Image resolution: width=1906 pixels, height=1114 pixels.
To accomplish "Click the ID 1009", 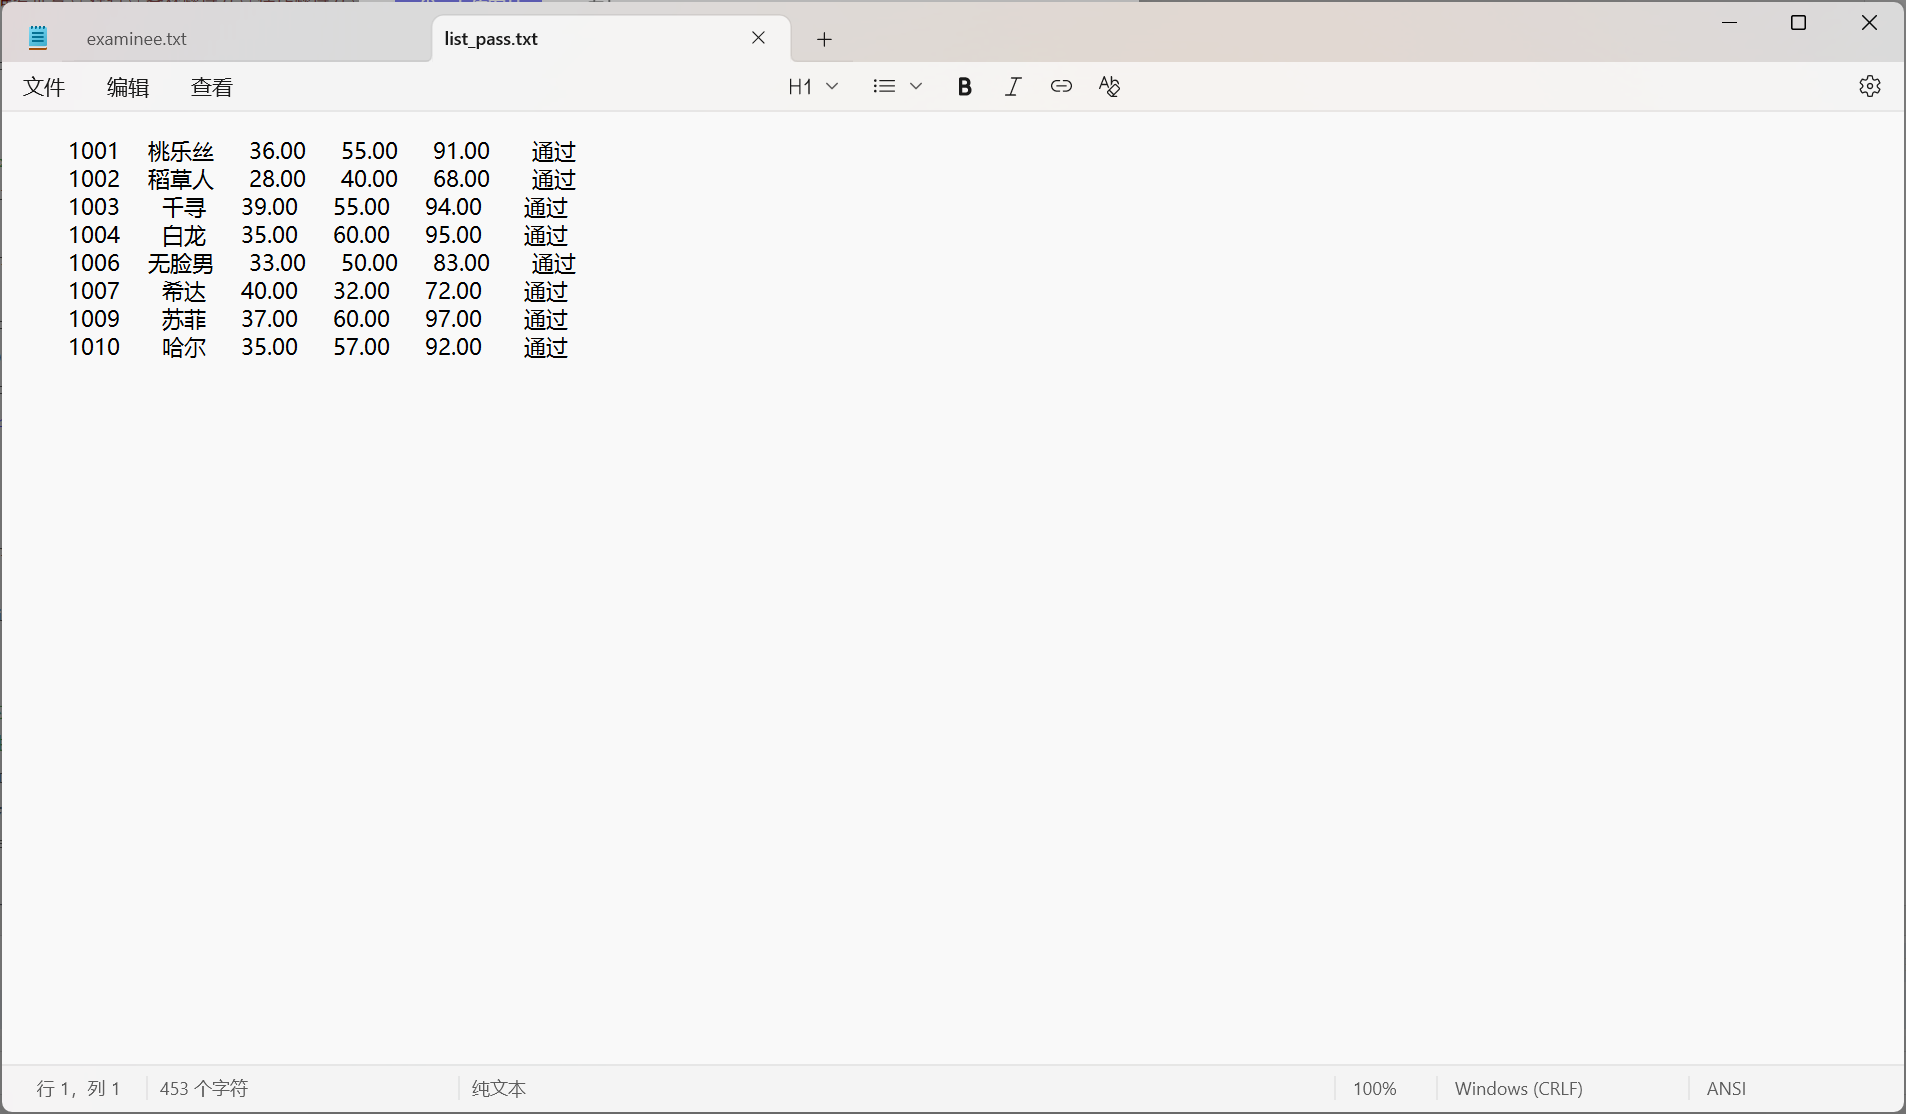I will pyautogui.click(x=93, y=319).
